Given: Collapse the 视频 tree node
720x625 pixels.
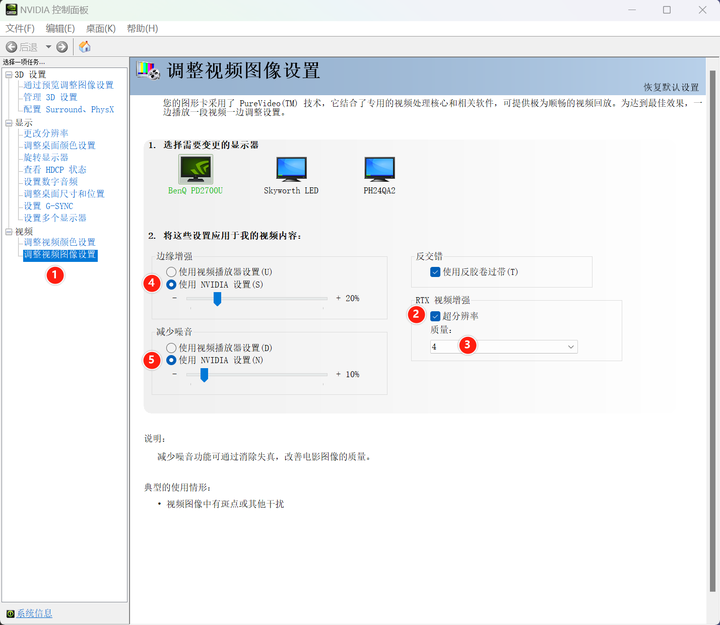Looking at the screenshot, I should tap(9, 231).
